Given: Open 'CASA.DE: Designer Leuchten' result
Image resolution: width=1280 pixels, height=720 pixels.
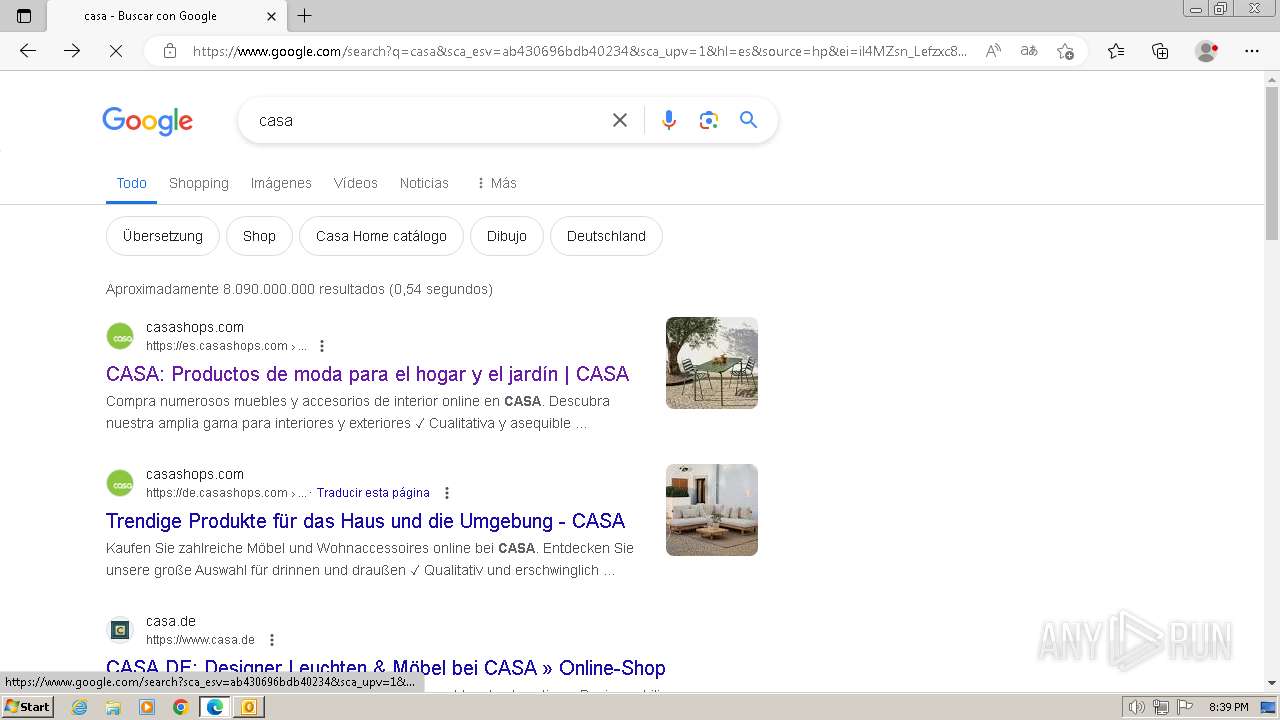Looking at the screenshot, I should pyautogui.click(x=386, y=668).
